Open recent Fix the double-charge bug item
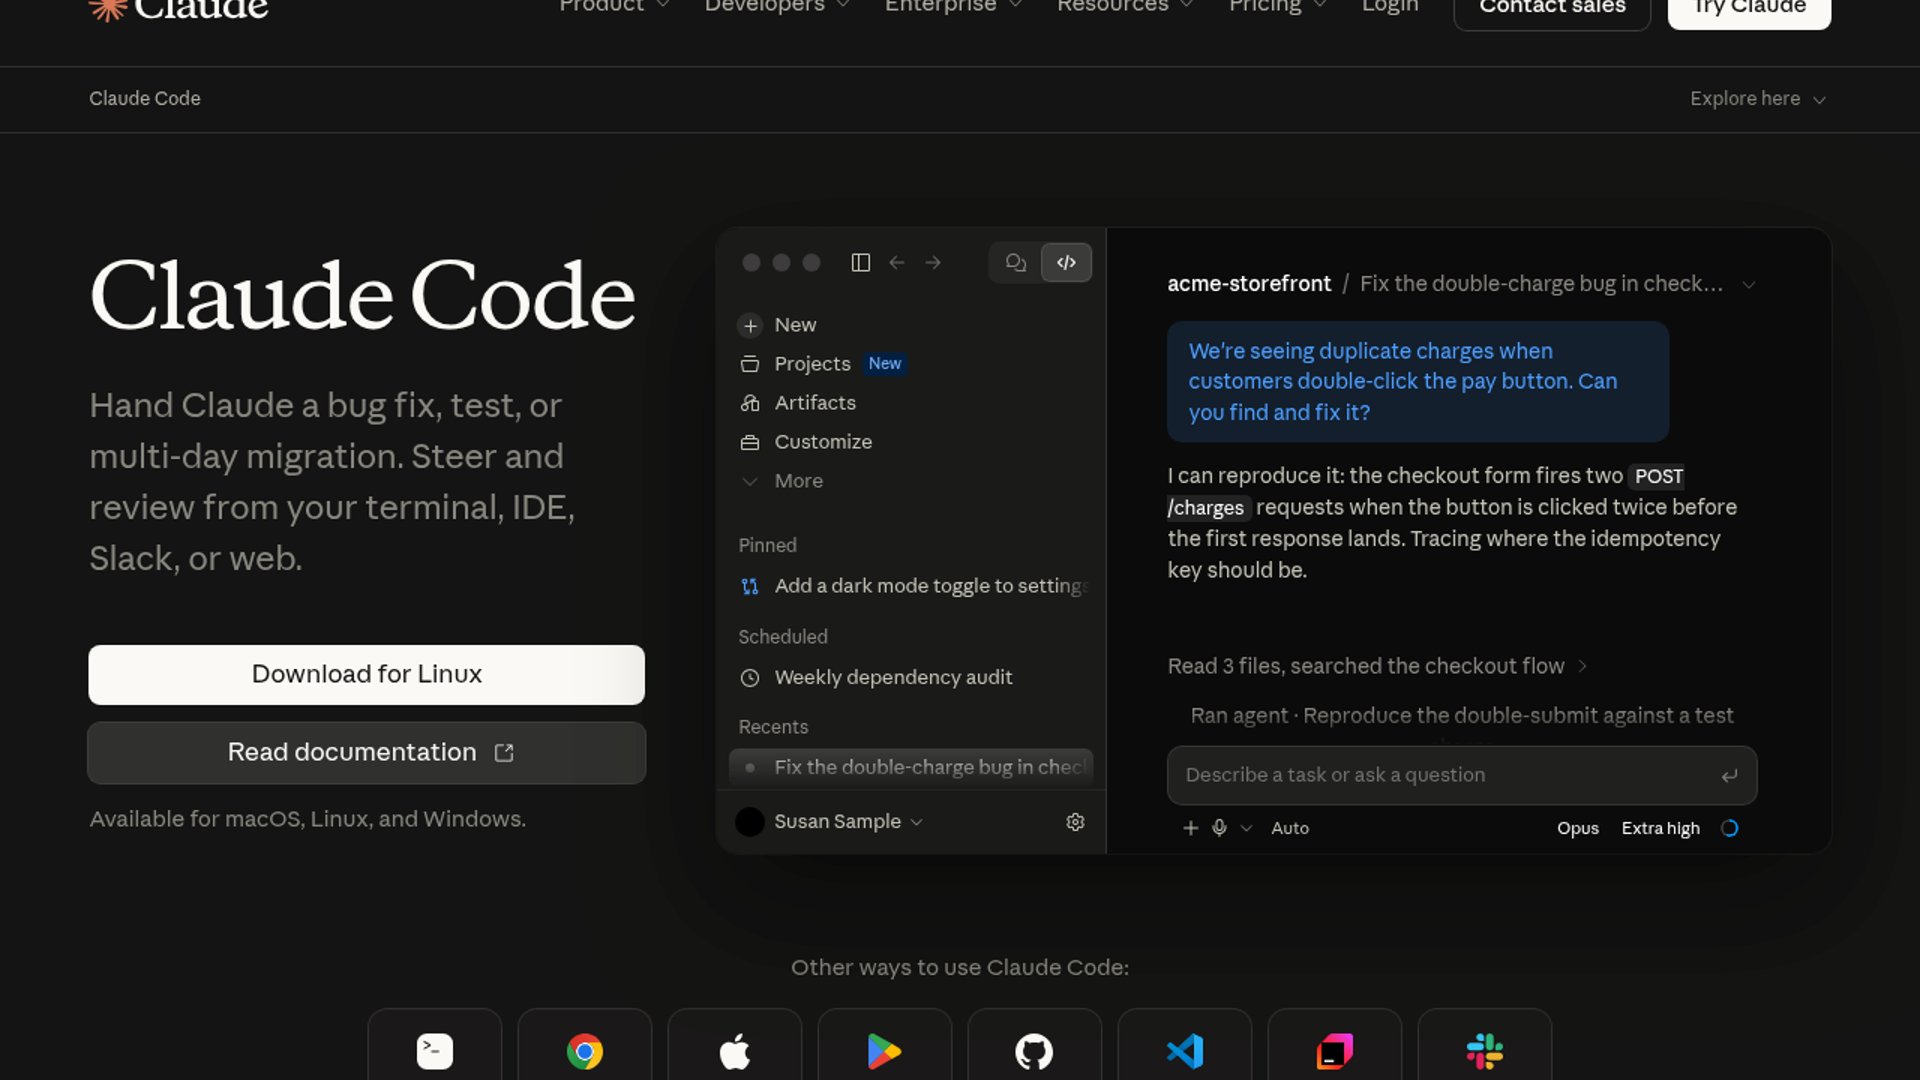This screenshot has height=1080, width=1920. coord(912,768)
